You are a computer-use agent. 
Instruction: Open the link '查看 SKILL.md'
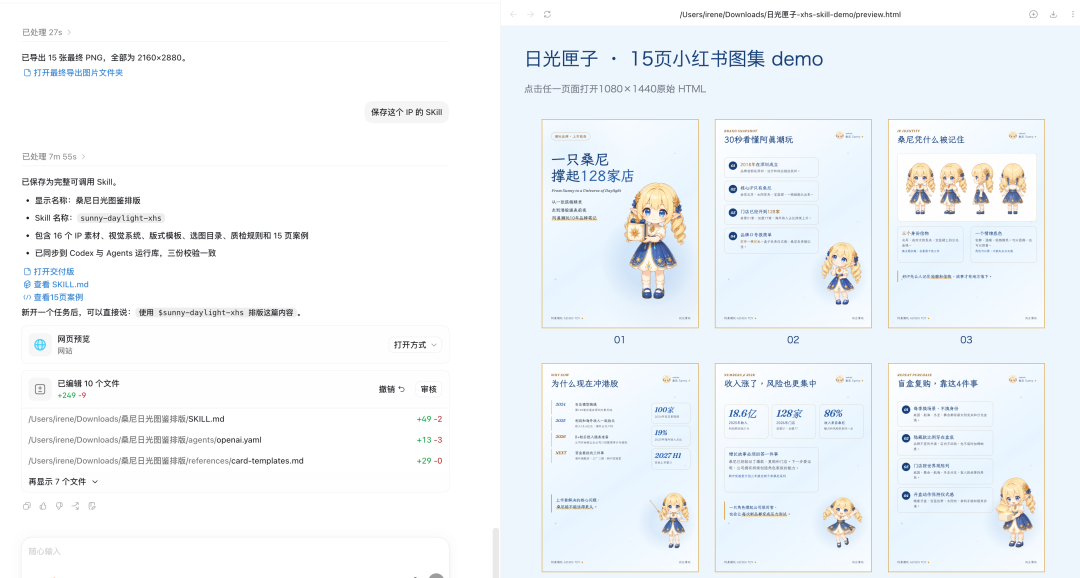[56, 285]
